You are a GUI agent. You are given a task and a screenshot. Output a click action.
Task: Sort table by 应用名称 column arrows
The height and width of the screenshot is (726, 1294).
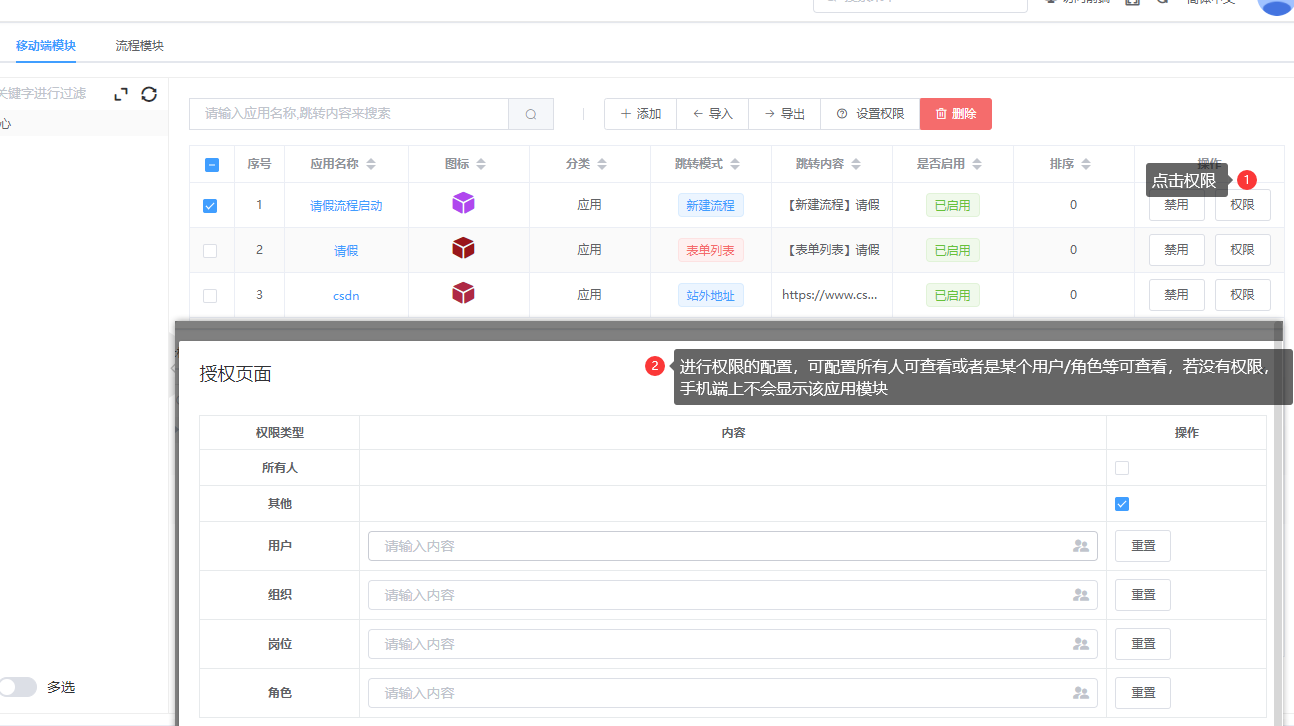(x=371, y=164)
